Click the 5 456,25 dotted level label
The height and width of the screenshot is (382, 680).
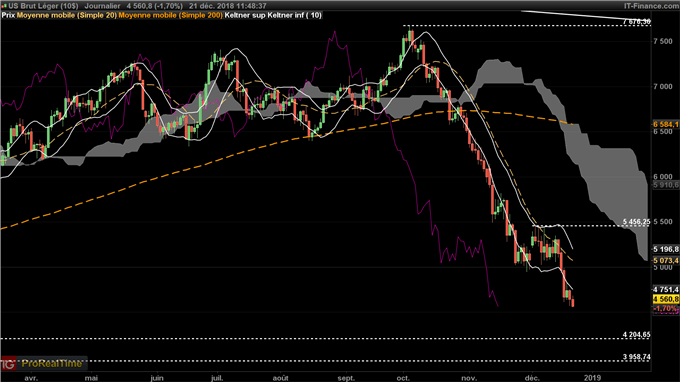coord(637,222)
